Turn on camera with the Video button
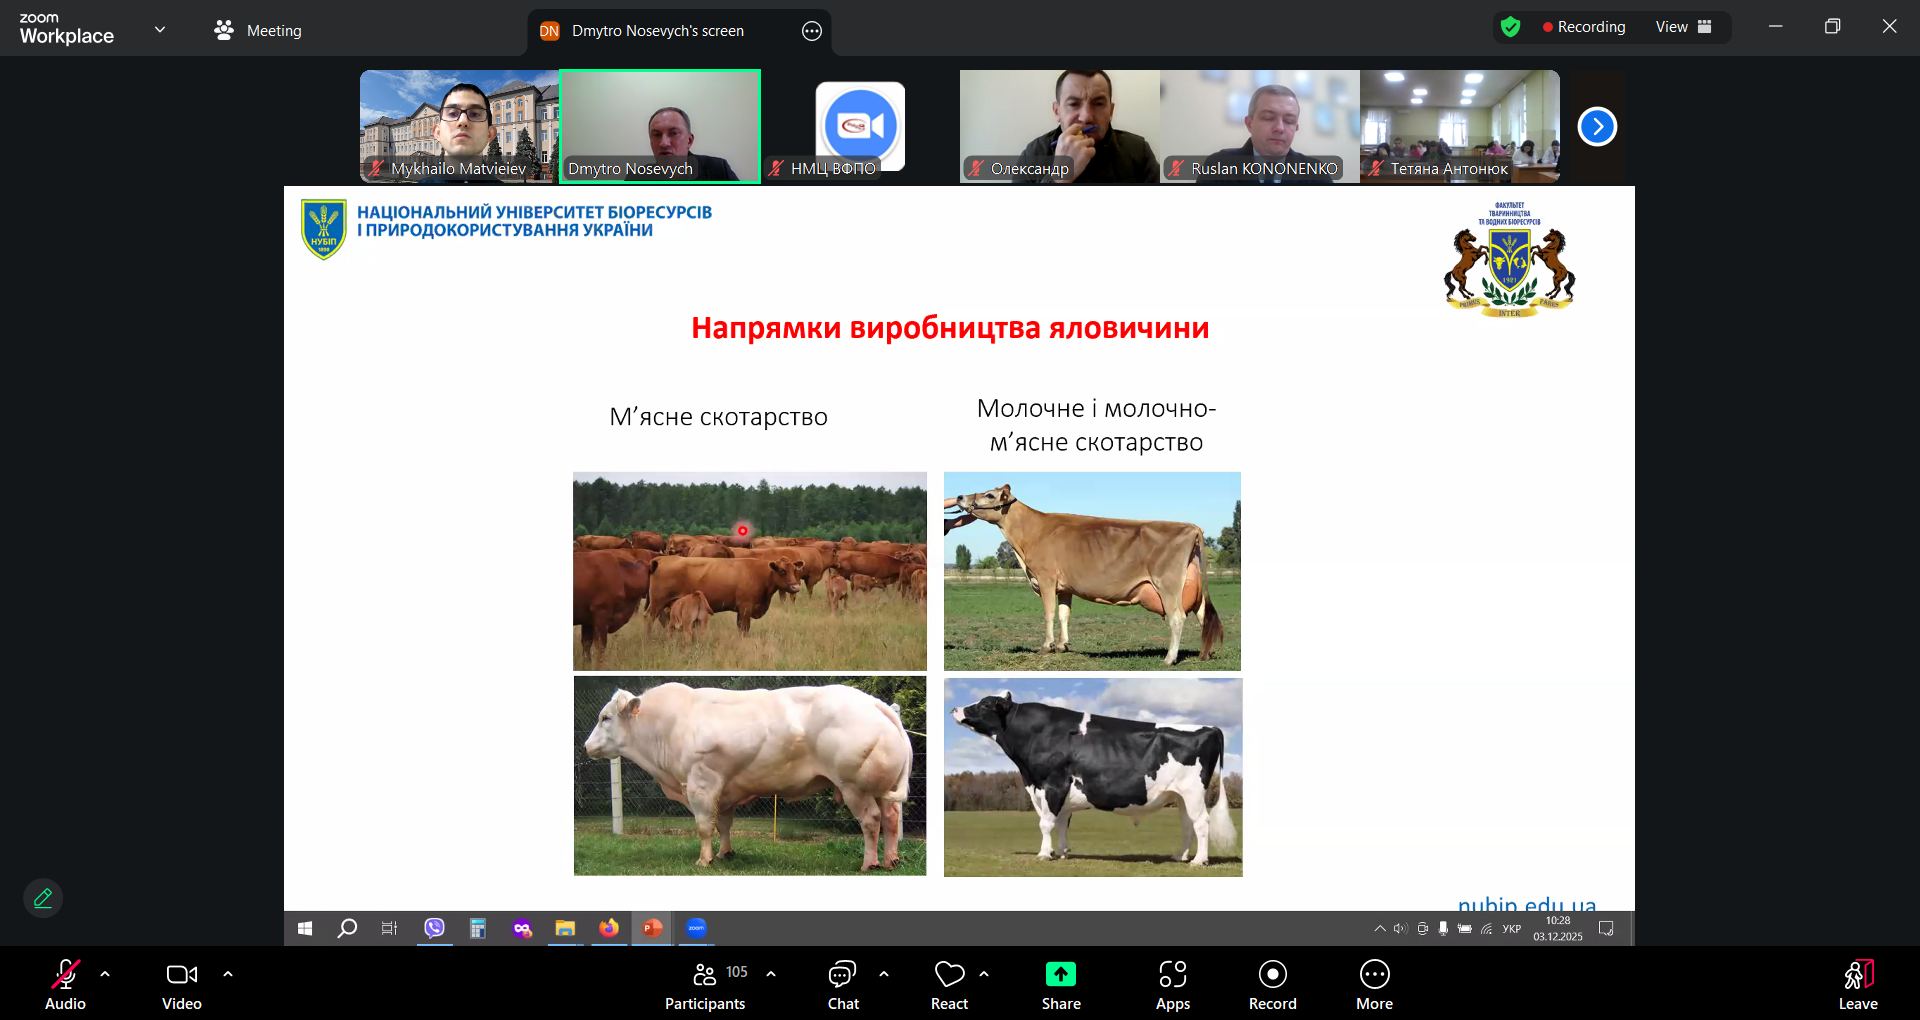 tap(182, 985)
